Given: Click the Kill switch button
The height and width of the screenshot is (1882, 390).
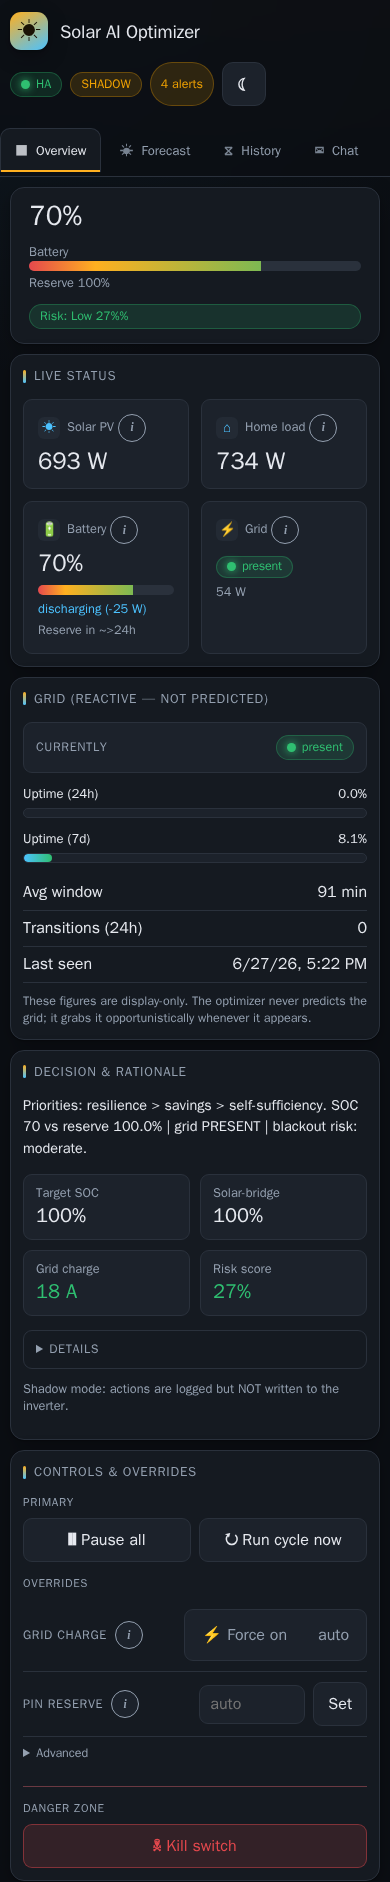Looking at the screenshot, I should (195, 1846).
